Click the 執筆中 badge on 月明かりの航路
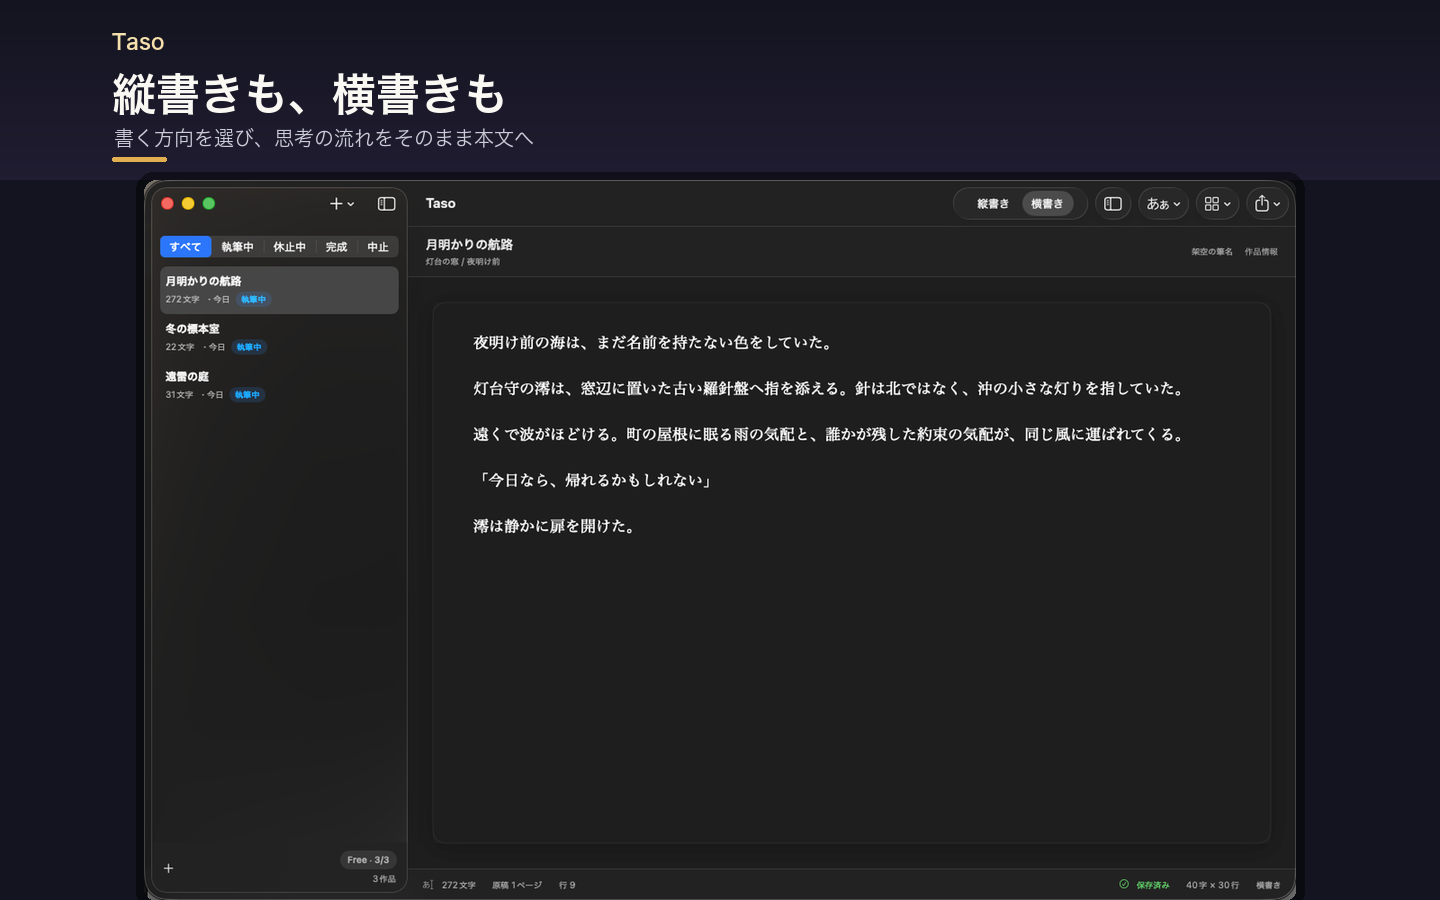The height and width of the screenshot is (900, 1440). tap(254, 300)
